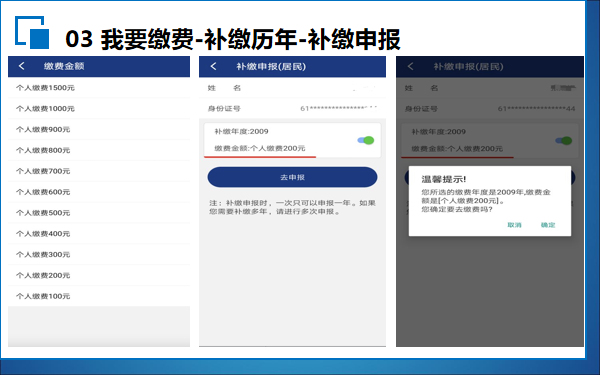Toggle the 2009 year switch in middle screen

366,140
